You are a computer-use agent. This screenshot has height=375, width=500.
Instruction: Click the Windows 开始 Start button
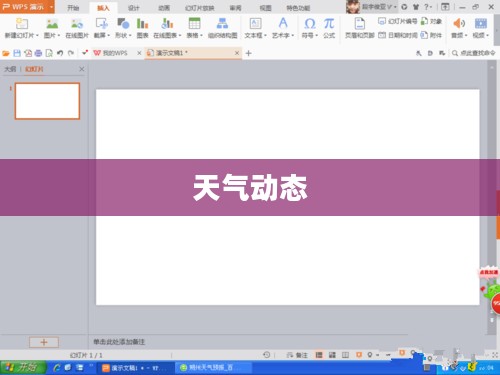click(x=23, y=367)
